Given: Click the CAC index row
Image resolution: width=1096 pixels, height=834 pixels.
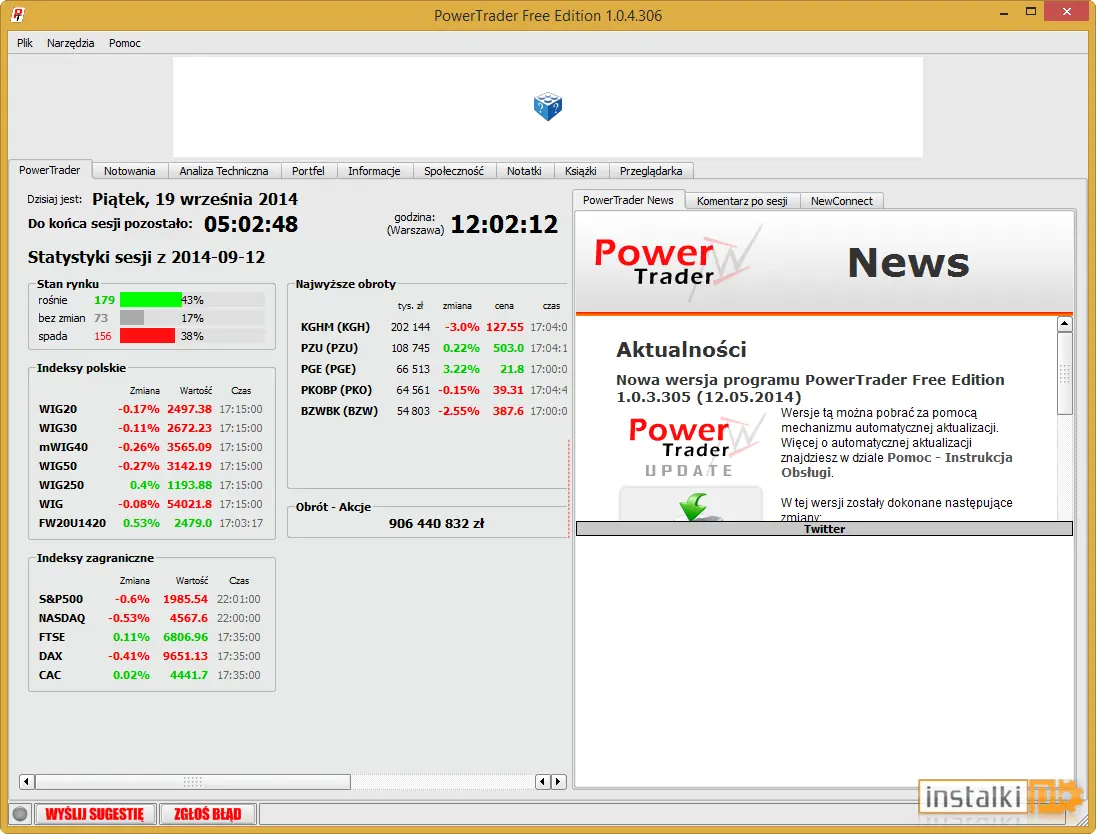Looking at the screenshot, I should [x=150, y=675].
